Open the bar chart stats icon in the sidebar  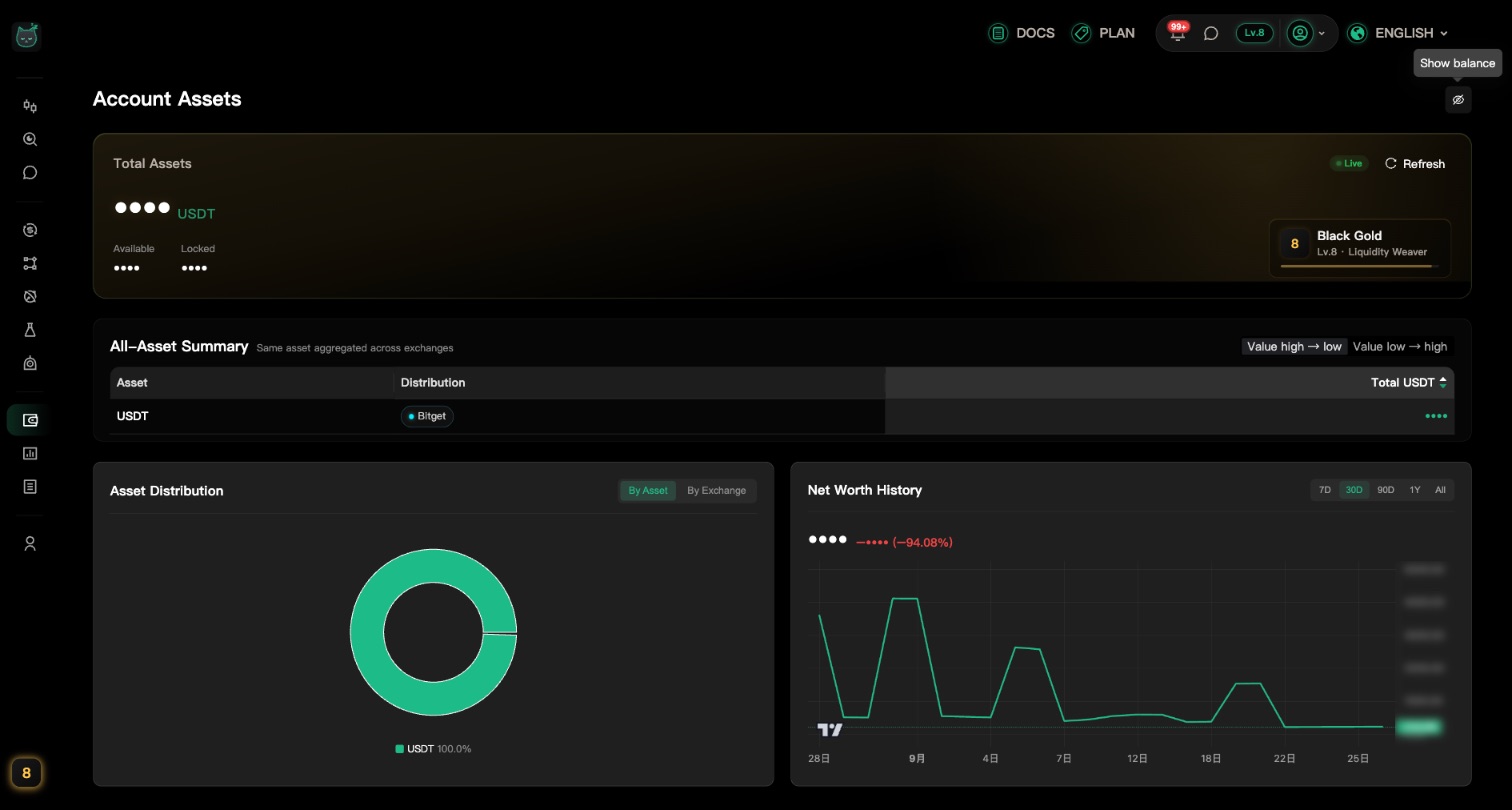[30, 453]
